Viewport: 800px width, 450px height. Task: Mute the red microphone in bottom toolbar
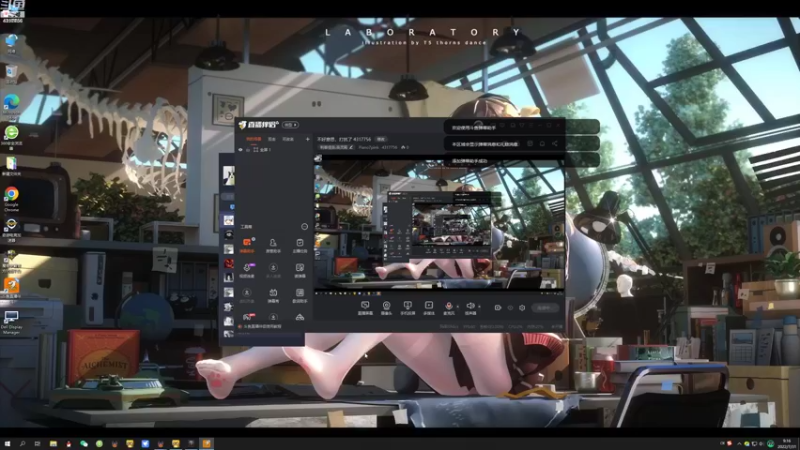(448, 306)
